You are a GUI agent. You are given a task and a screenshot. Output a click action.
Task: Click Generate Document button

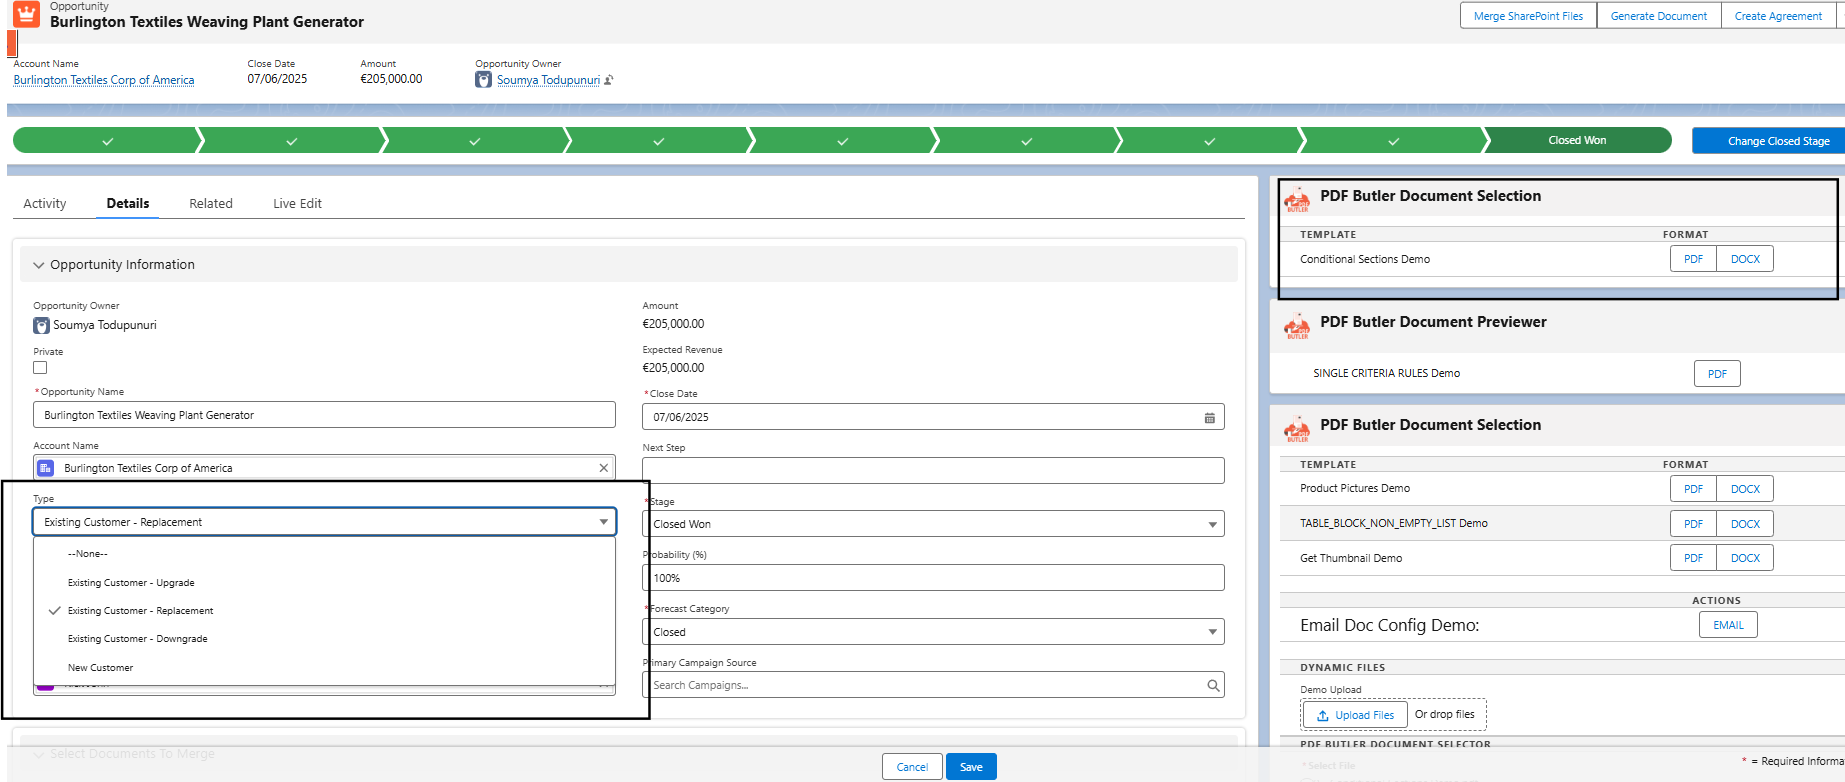pos(1659,16)
